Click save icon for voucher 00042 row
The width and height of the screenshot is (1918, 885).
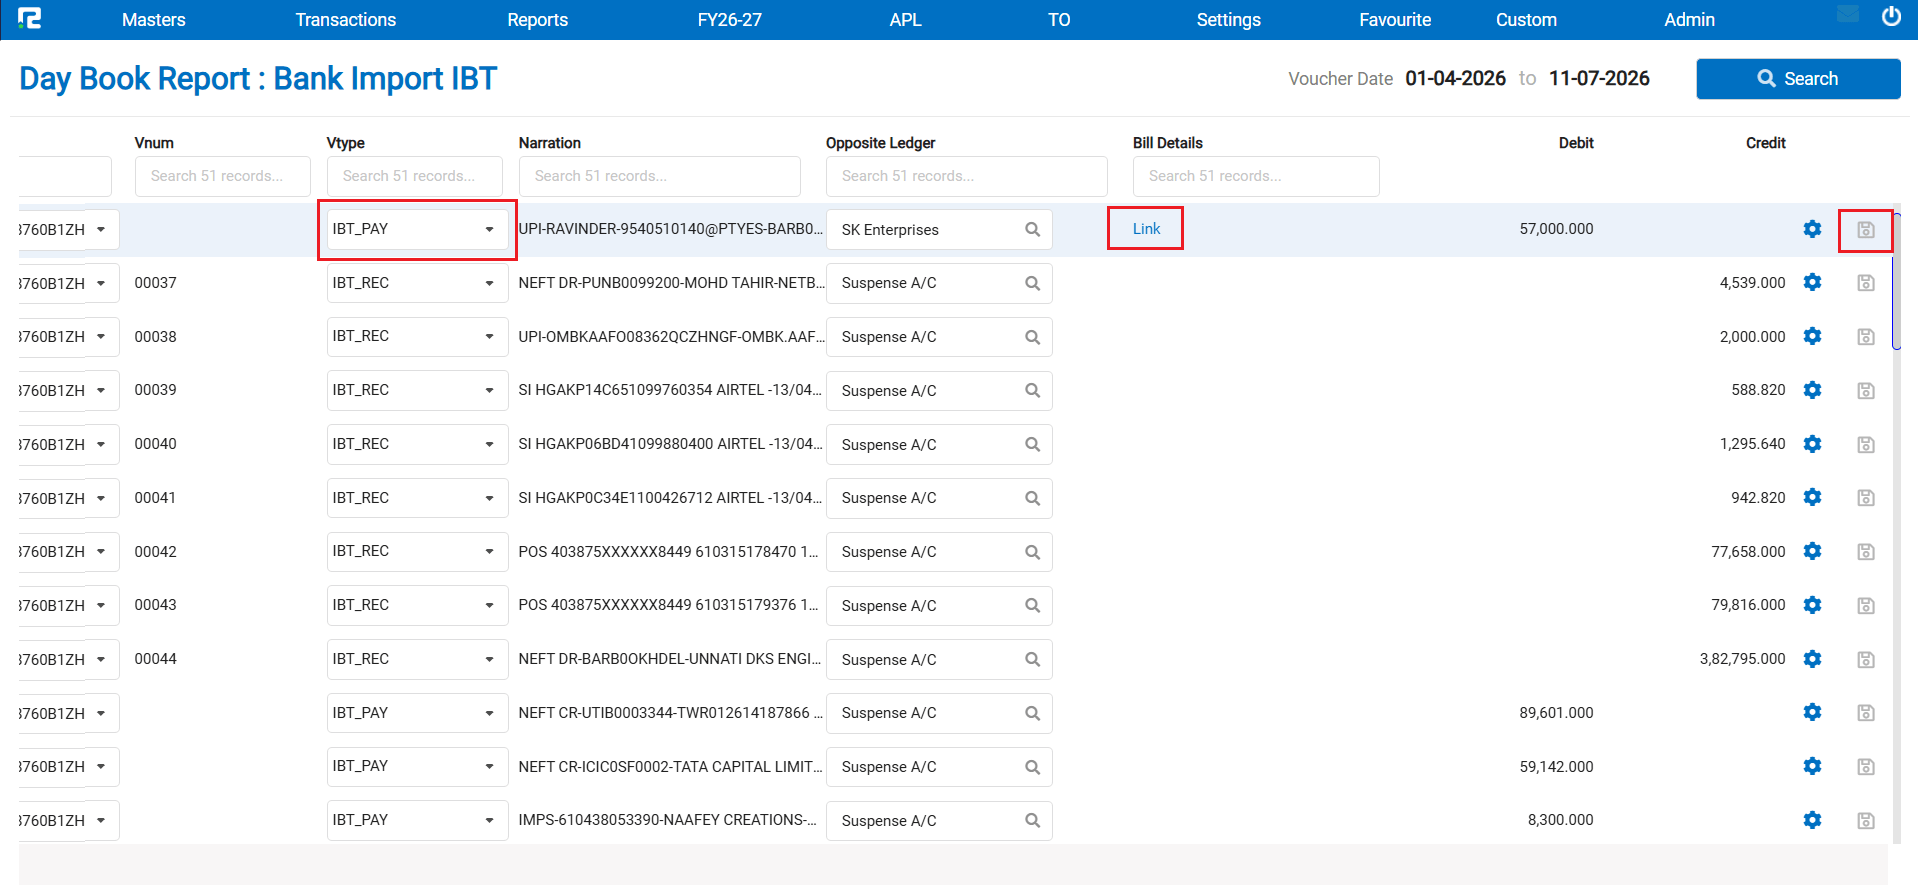(1866, 552)
